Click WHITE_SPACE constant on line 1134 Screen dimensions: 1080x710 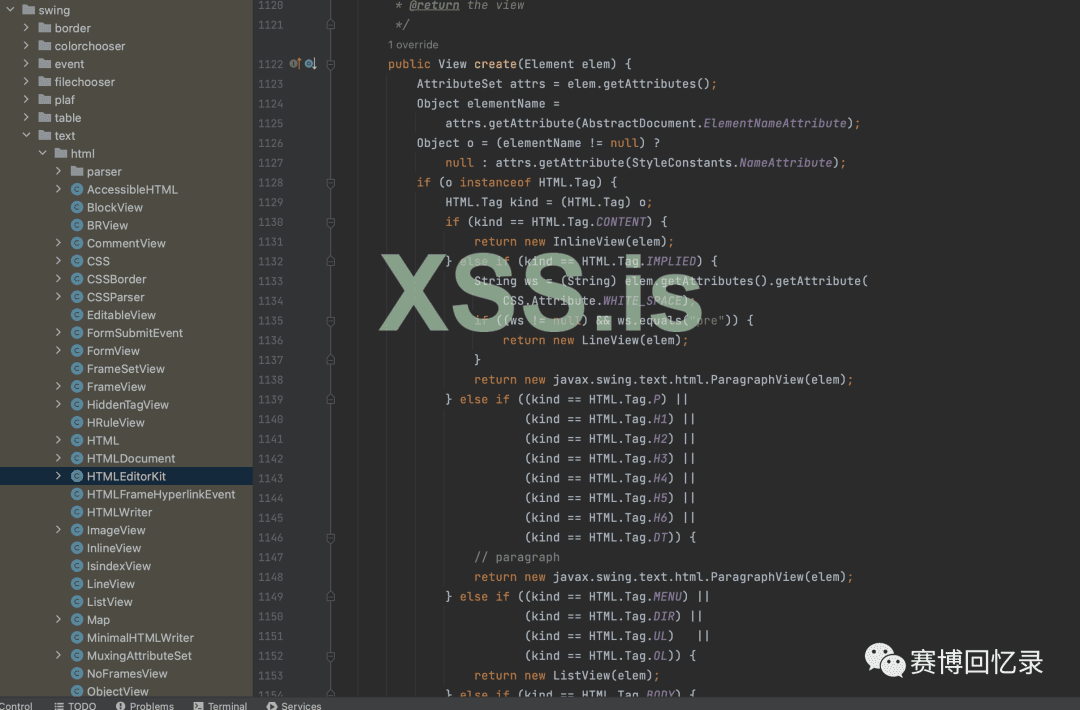coord(643,301)
